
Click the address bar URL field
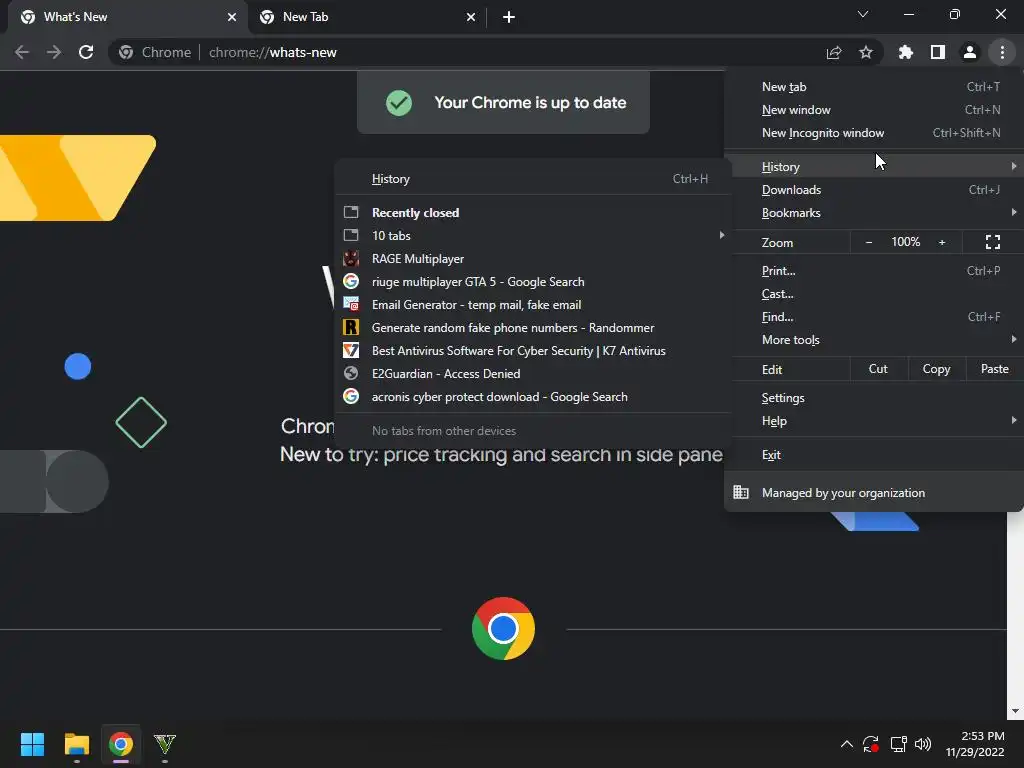click(468, 52)
